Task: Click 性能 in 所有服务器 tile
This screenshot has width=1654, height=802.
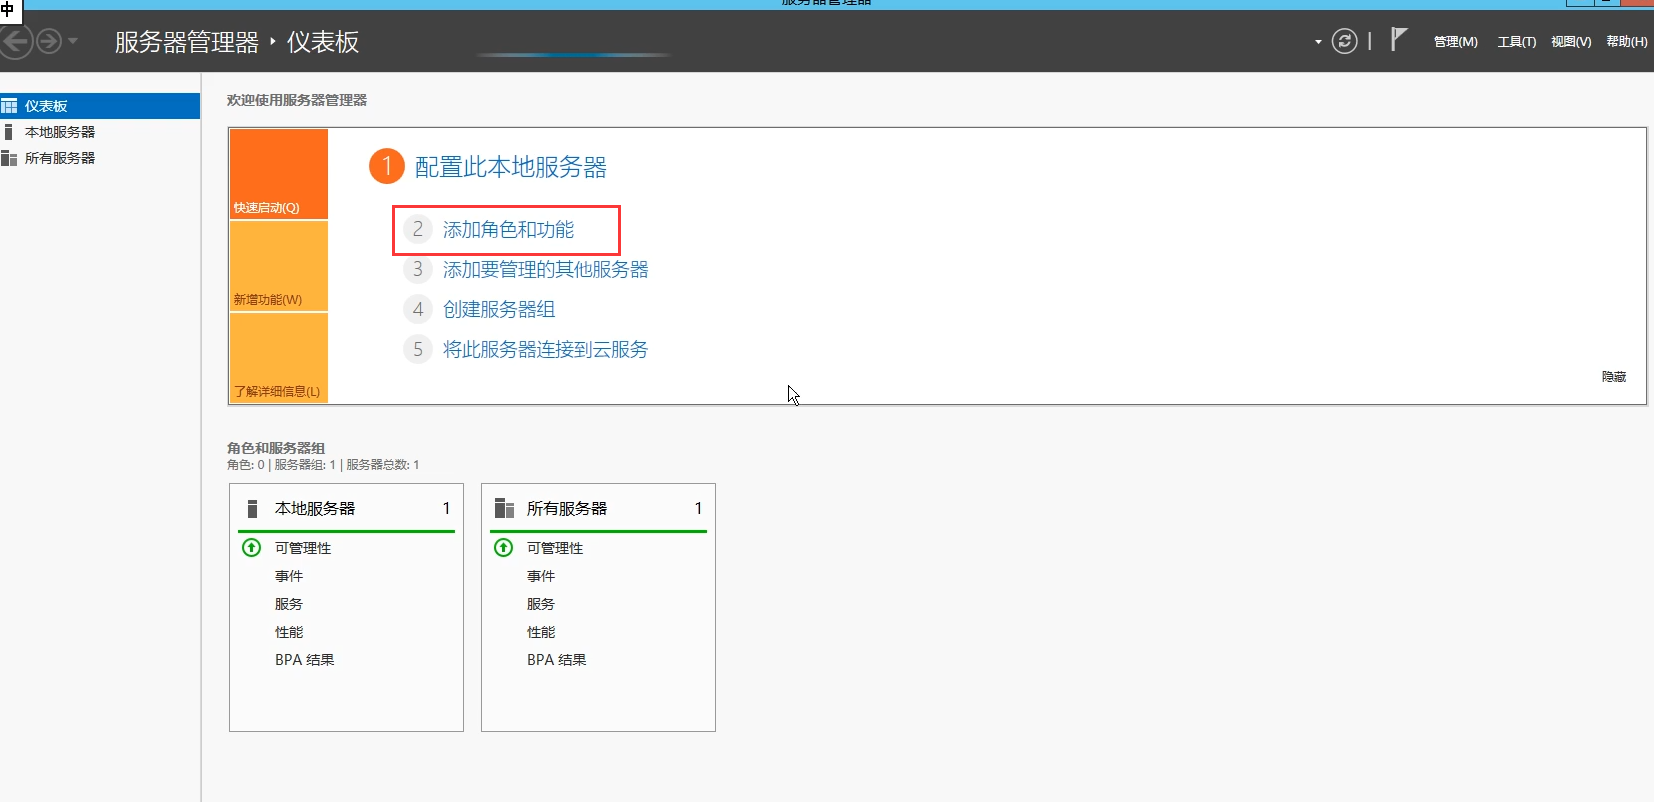Action: pyautogui.click(x=541, y=632)
